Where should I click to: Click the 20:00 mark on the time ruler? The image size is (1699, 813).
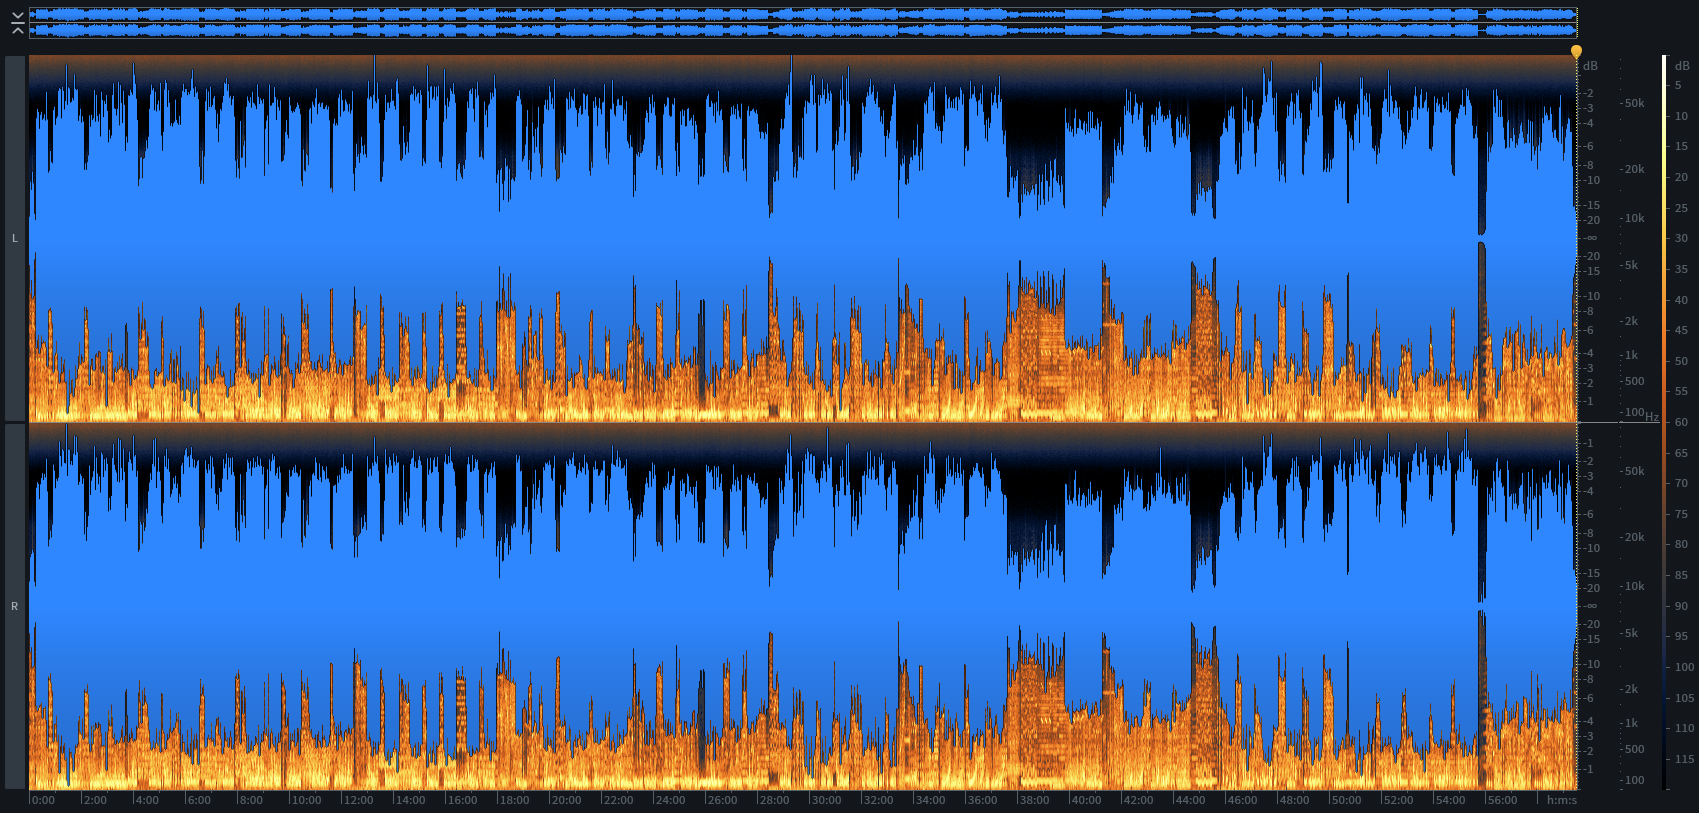click(566, 800)
